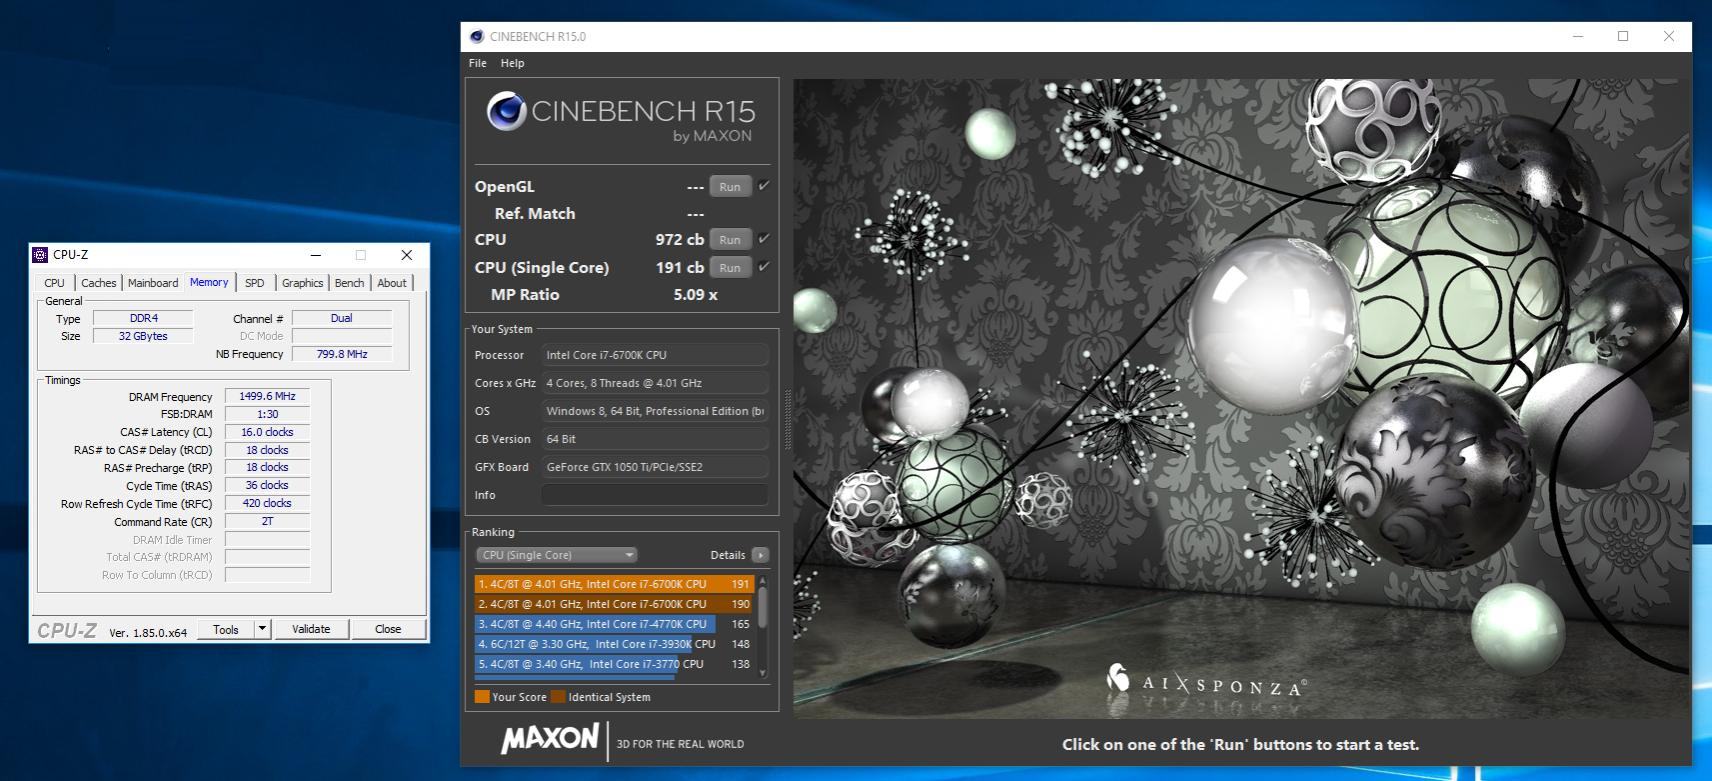
Task: Toggle the OpenGL test checkbox
Action: [x=764, y=186]
